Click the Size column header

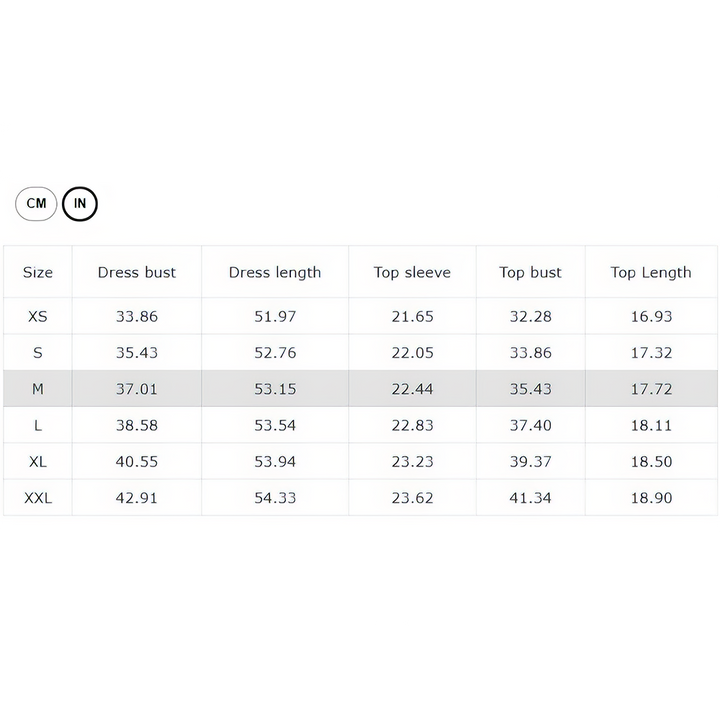click(38, 272)
